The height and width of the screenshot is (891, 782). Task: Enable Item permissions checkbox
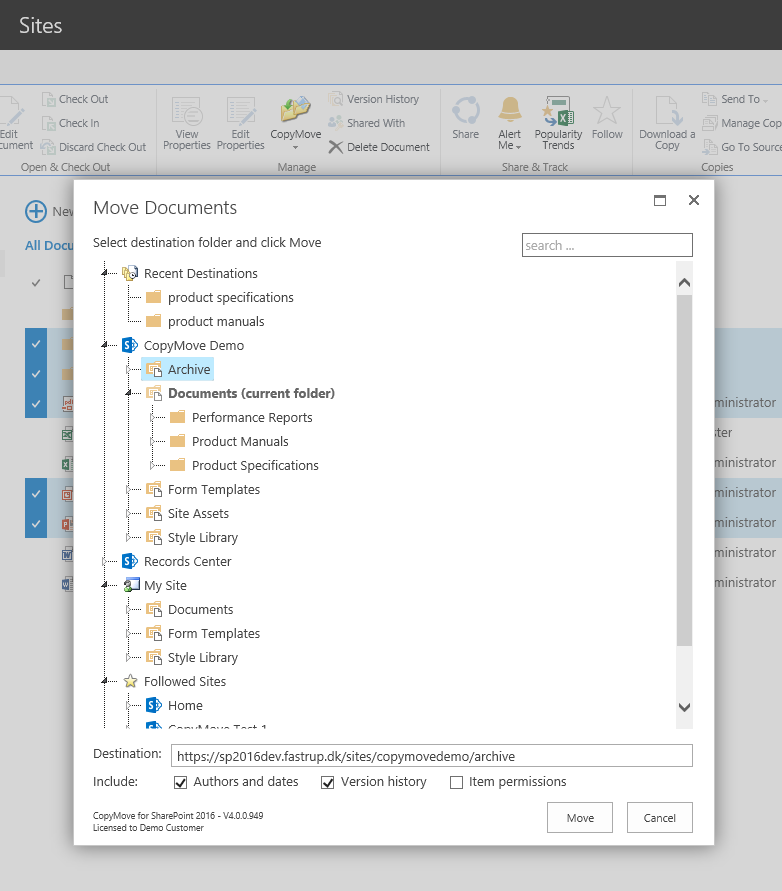click(456, 782)
